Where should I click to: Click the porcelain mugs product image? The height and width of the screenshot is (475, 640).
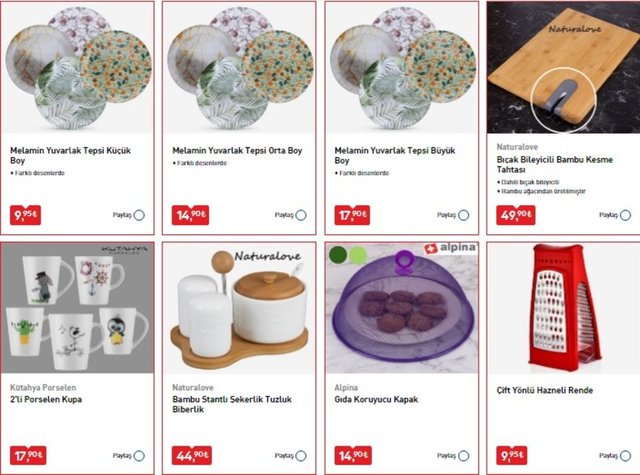[x=78, y=308]
